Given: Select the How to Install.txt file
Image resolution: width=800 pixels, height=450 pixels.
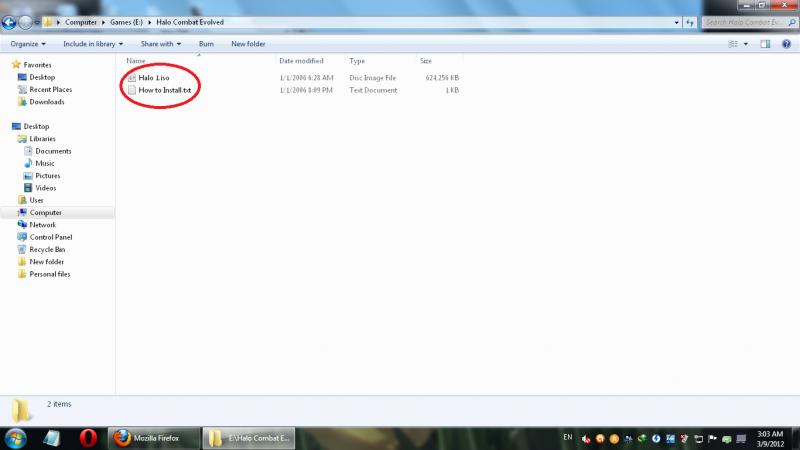Looking at the screenshot, I should 164,90.
